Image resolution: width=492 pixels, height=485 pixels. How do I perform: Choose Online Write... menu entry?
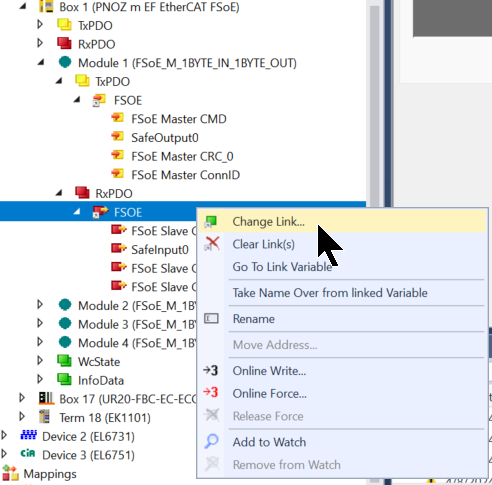269,371
